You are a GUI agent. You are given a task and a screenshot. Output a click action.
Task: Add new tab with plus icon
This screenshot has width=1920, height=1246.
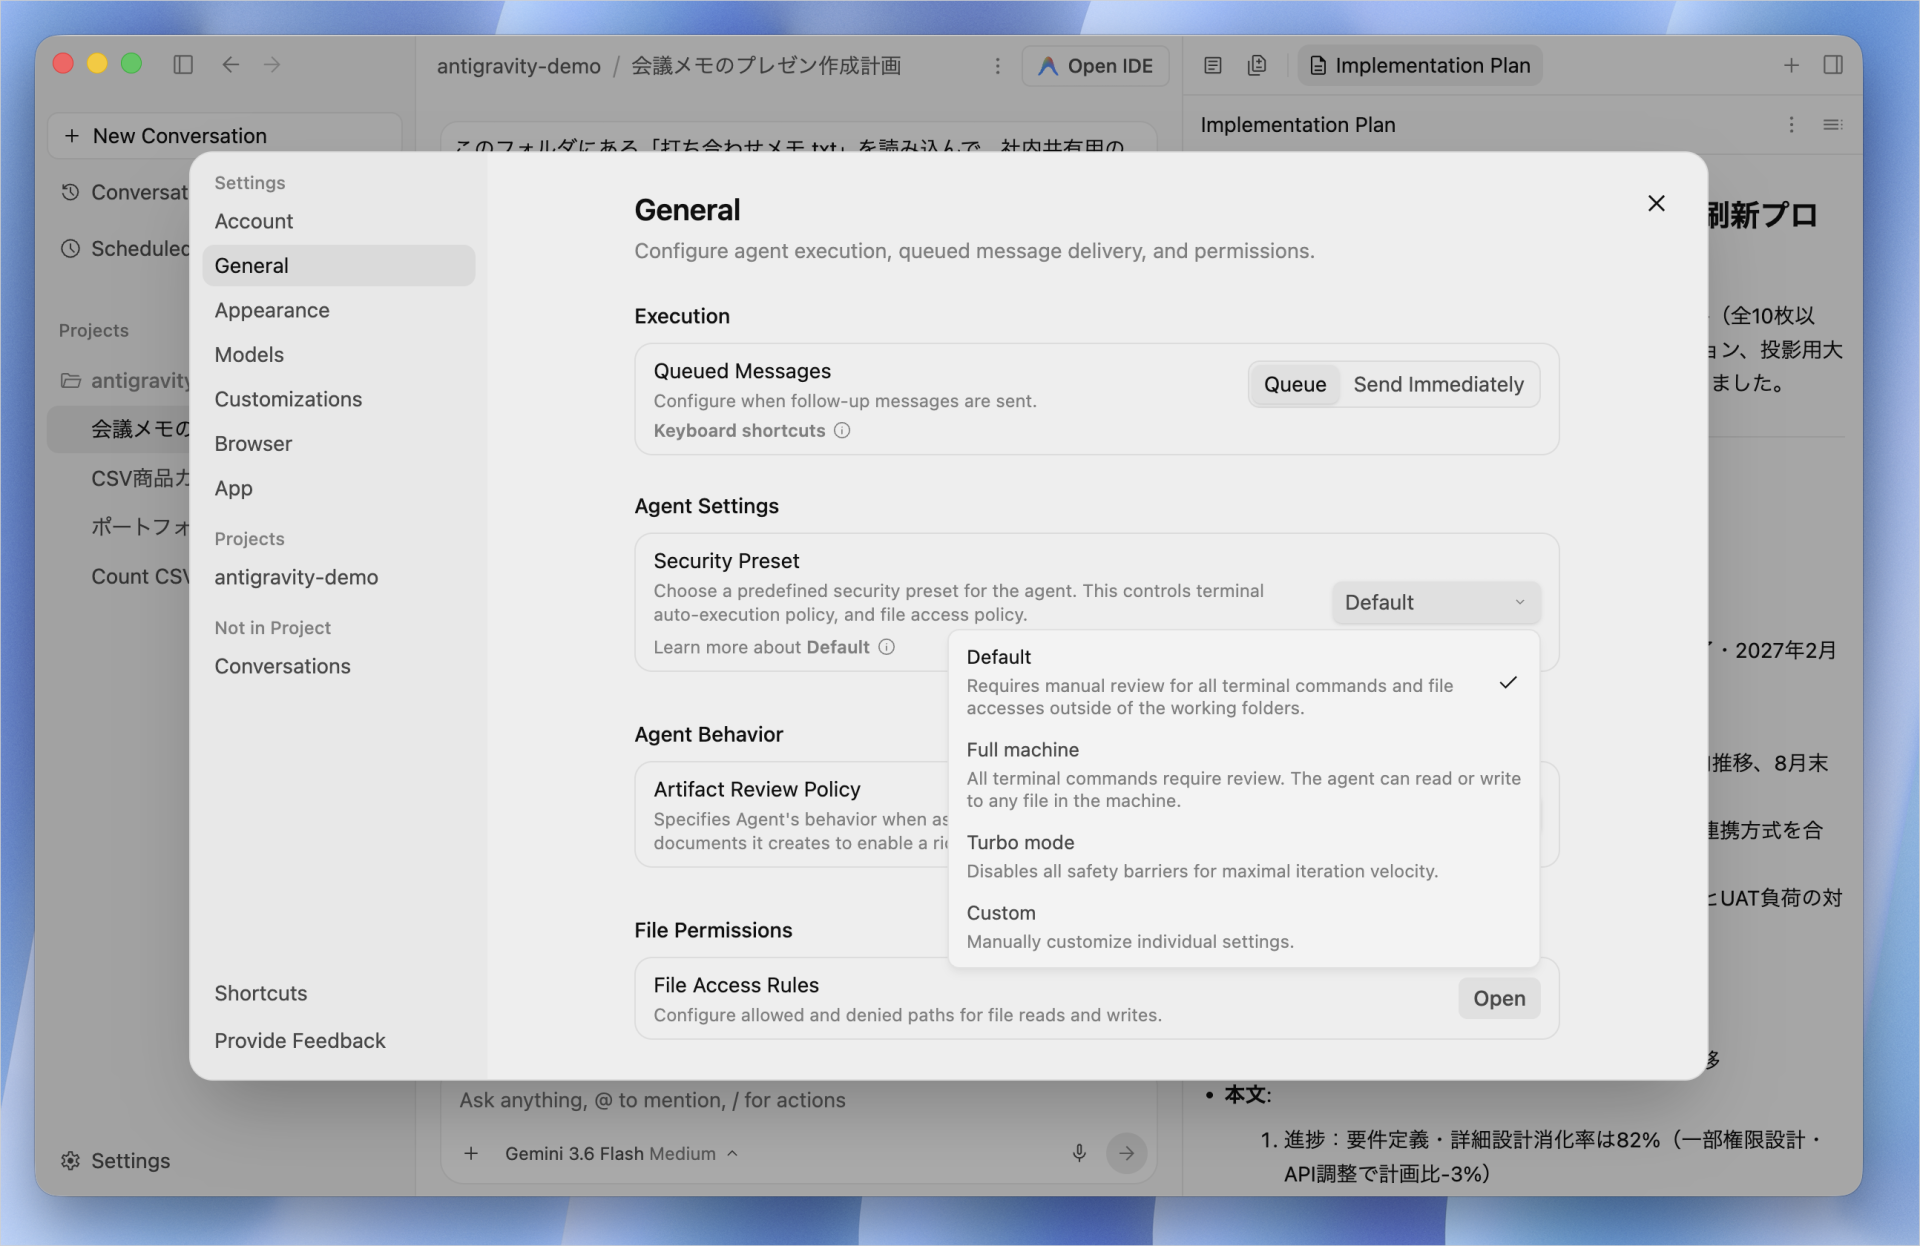click(1791, 66)
